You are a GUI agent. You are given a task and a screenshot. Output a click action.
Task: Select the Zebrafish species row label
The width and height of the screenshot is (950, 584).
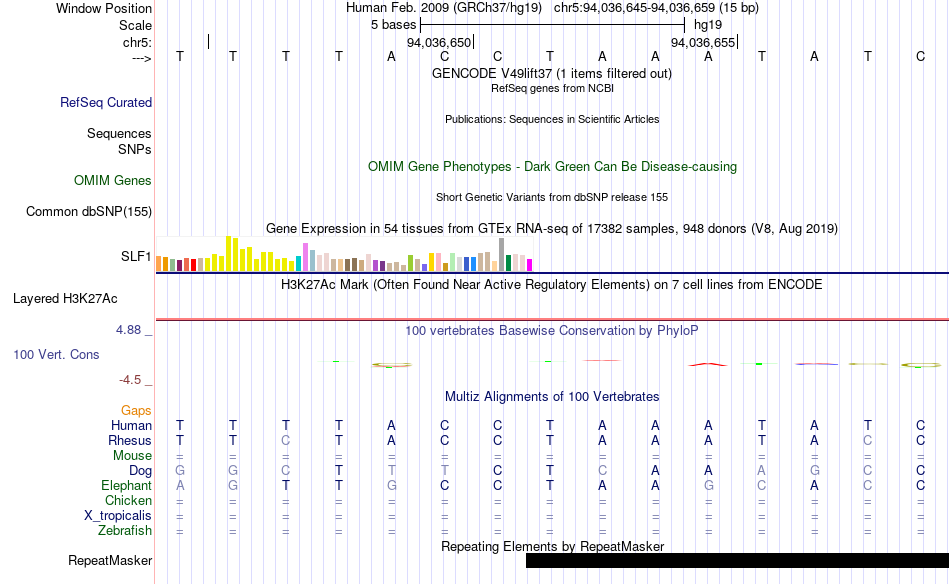coord(125,530)
